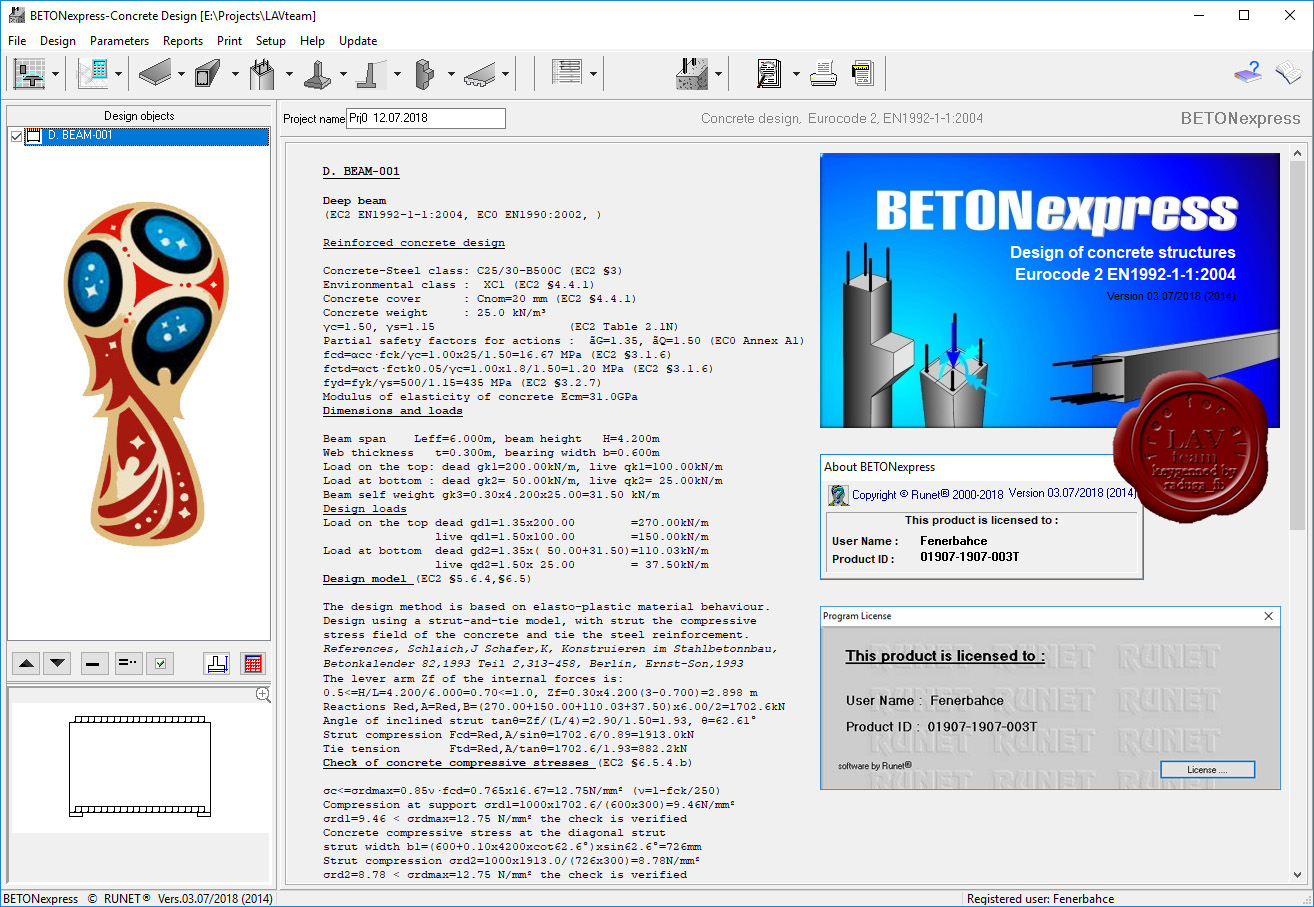This screenshot has height=907, width=1314.
Task: Open the slab tool dropdown arrow
Action: pyautogui.click(x=181, y=74)
